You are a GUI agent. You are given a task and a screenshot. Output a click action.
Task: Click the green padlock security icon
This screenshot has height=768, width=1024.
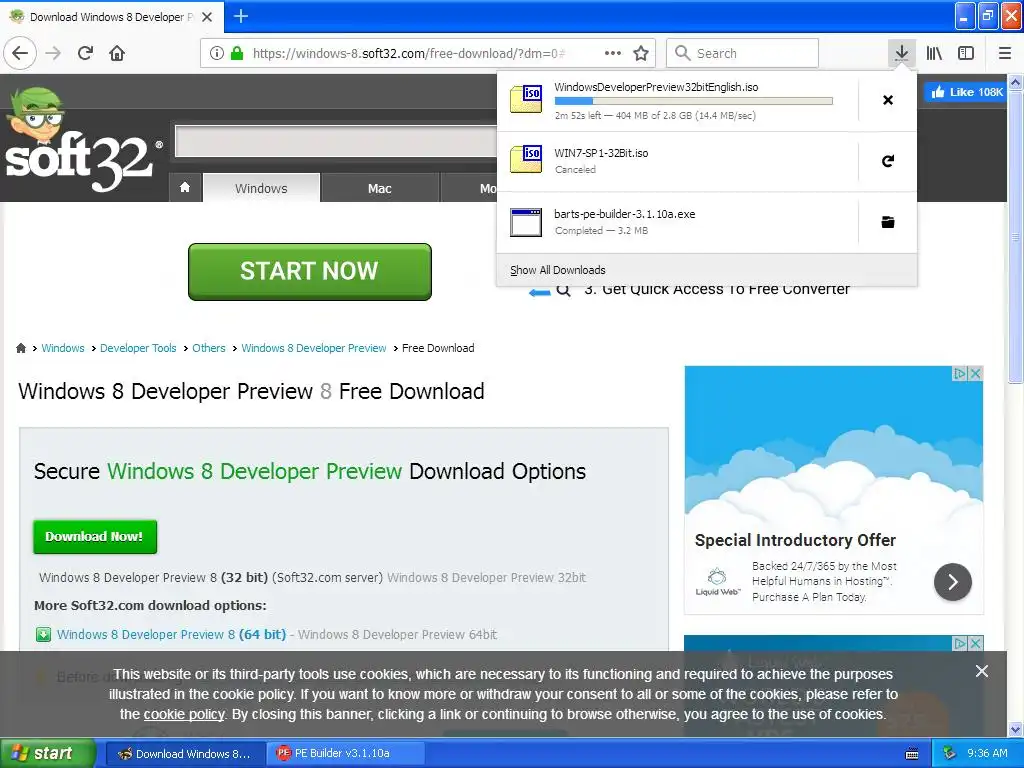point(237,53)
